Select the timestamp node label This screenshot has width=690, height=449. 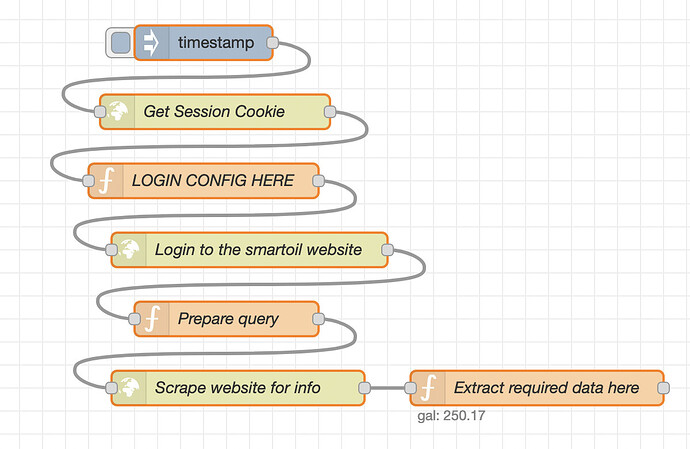click(x=211, y=43)
